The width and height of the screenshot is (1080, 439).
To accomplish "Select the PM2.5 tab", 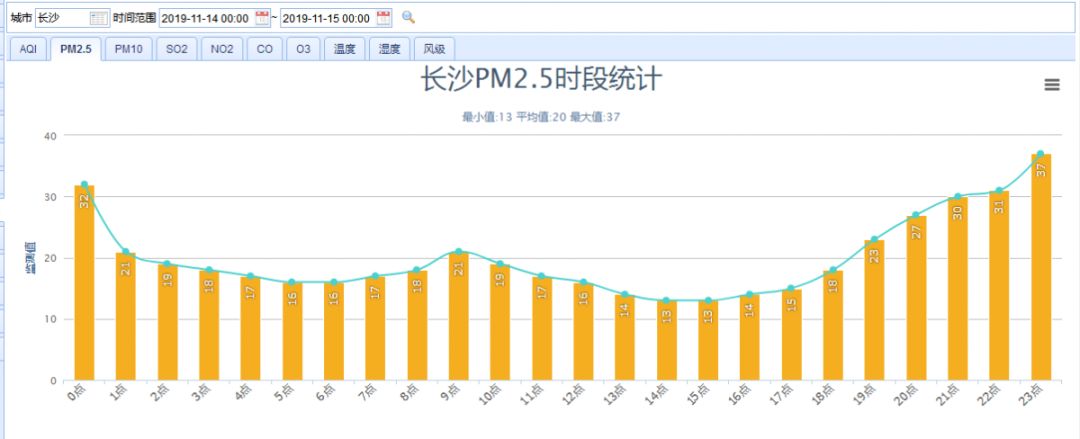I will click(76, 50).
